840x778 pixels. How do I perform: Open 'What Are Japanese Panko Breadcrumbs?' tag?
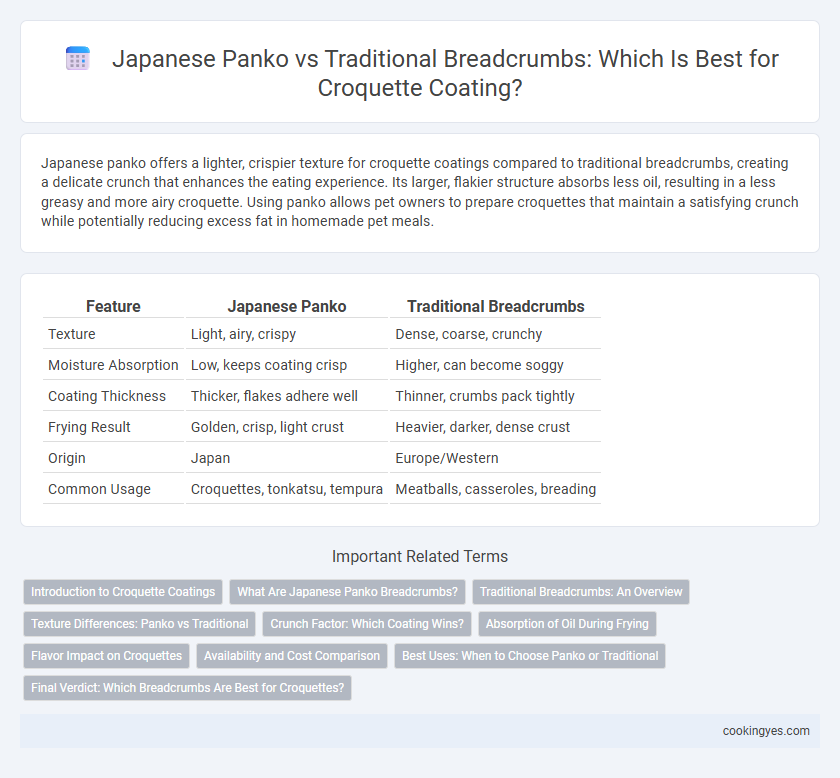(x=347, y=592)
